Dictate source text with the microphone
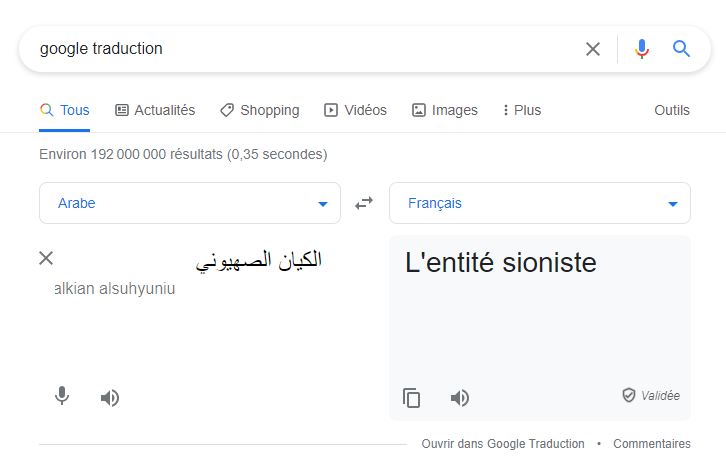 [x=62, y=397]
